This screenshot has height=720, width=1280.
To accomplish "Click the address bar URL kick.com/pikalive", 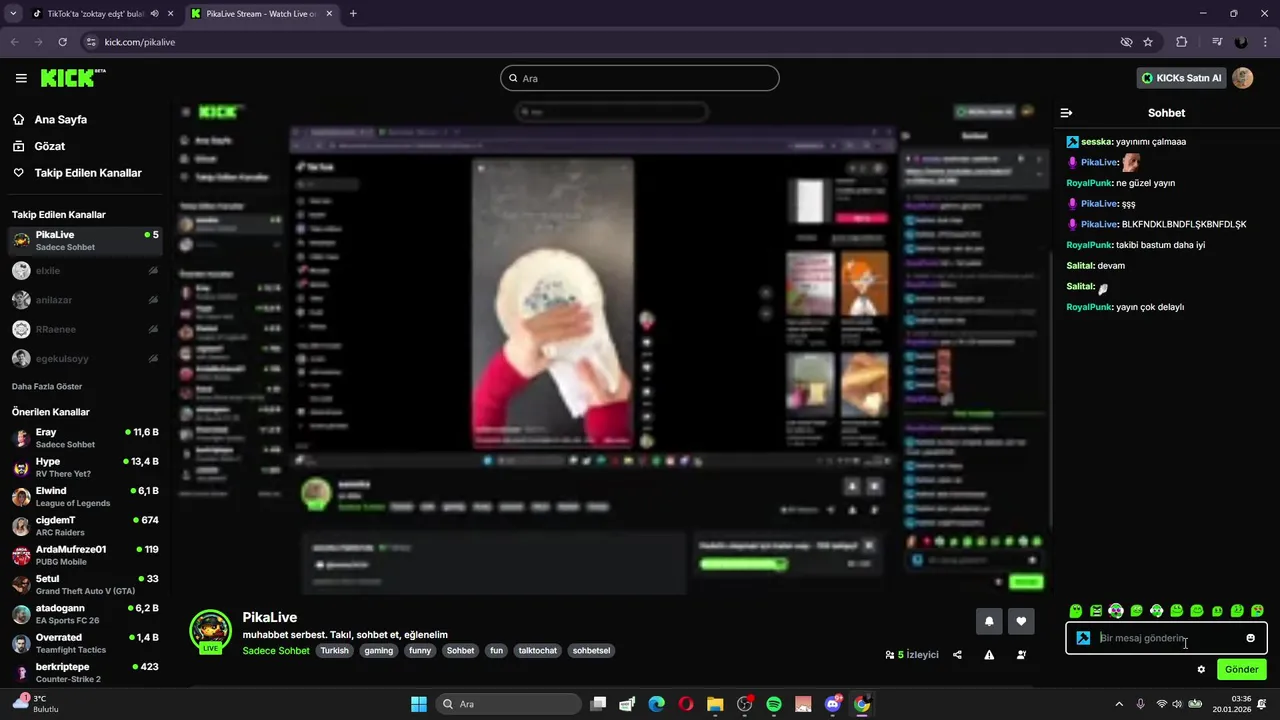I will tap(140, 42).
